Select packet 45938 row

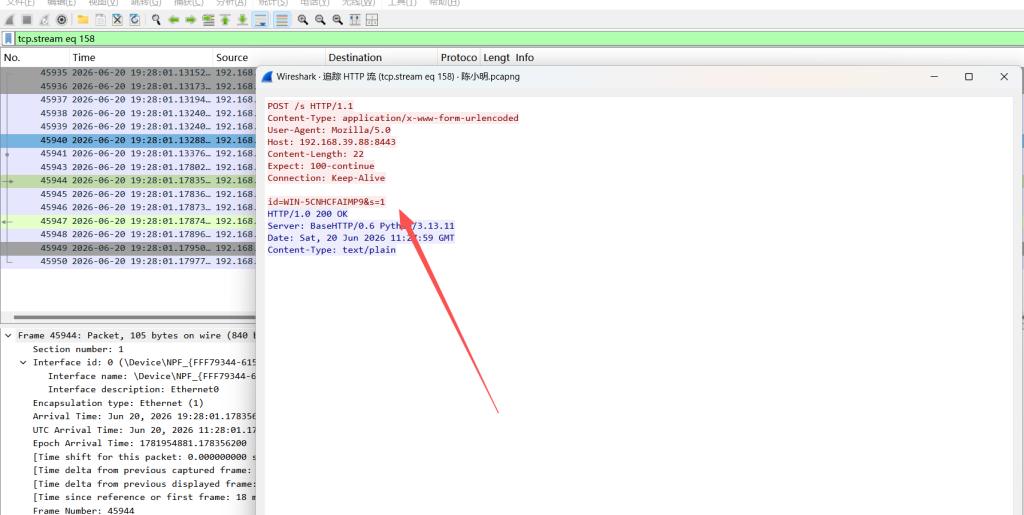point(128,113)
